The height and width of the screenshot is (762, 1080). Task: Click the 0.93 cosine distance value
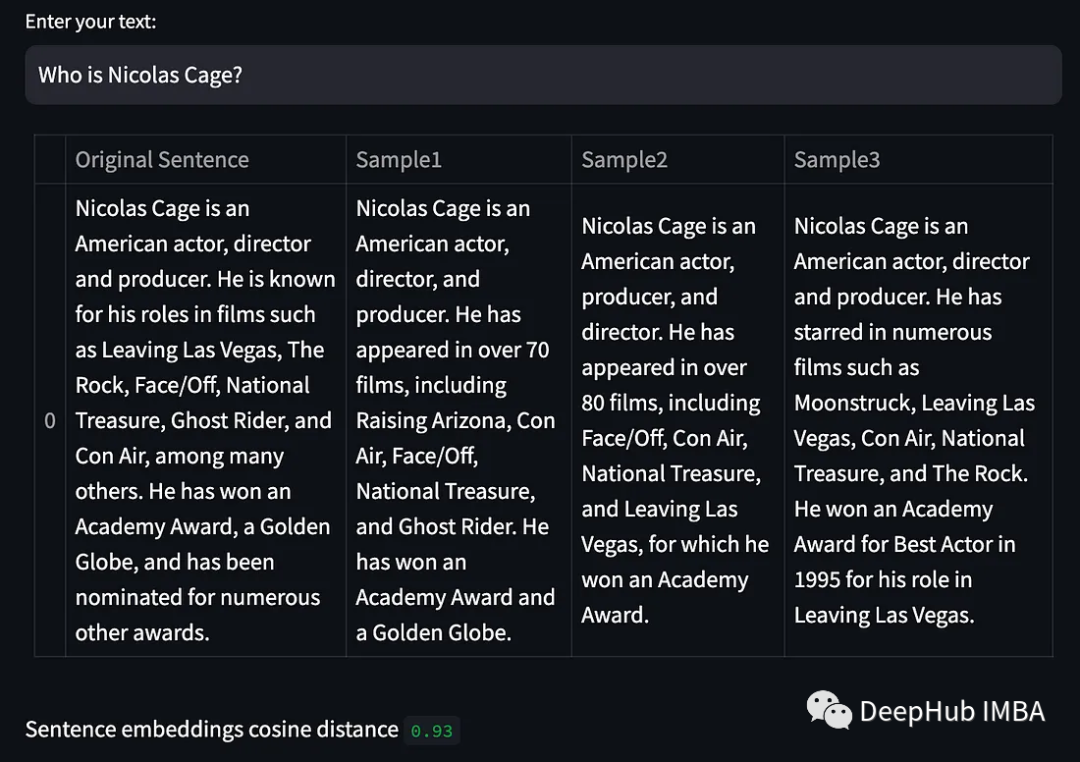[432, 731]
